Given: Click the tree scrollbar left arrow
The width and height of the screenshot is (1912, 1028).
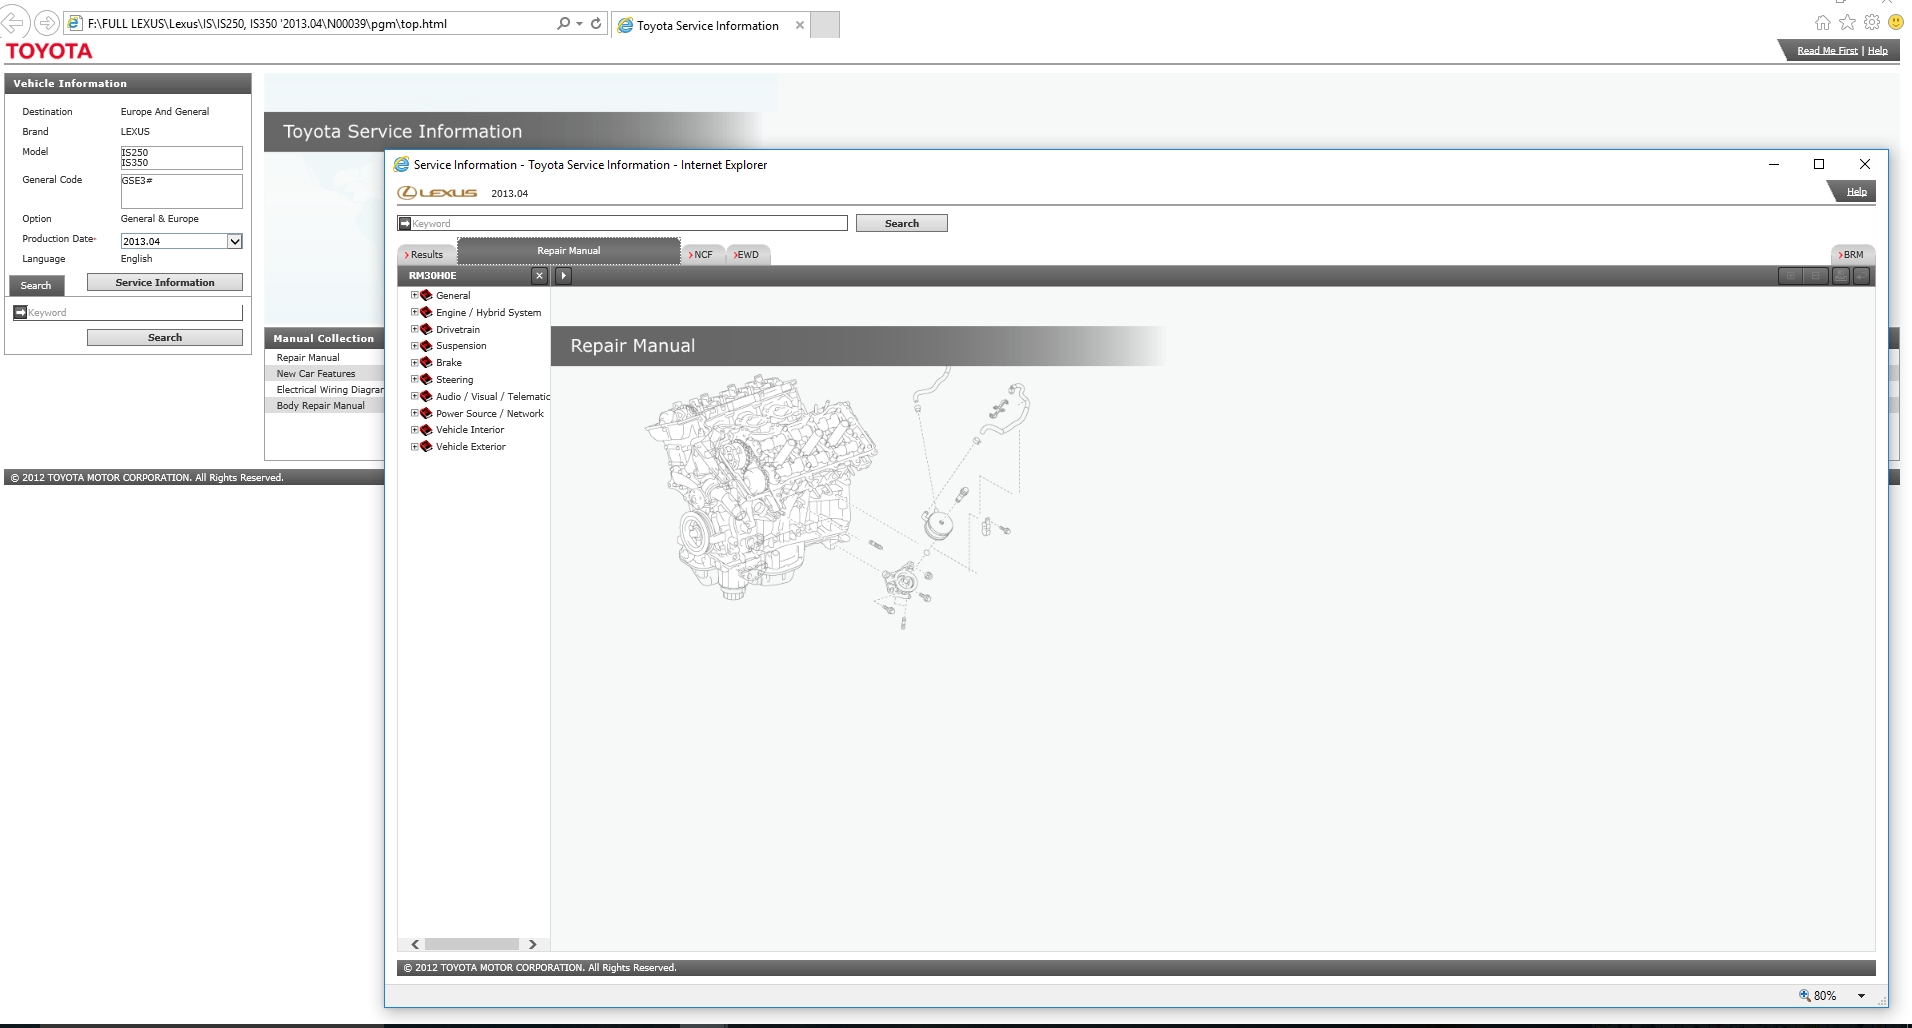Looking at the screenshot, I should [415, 944].
